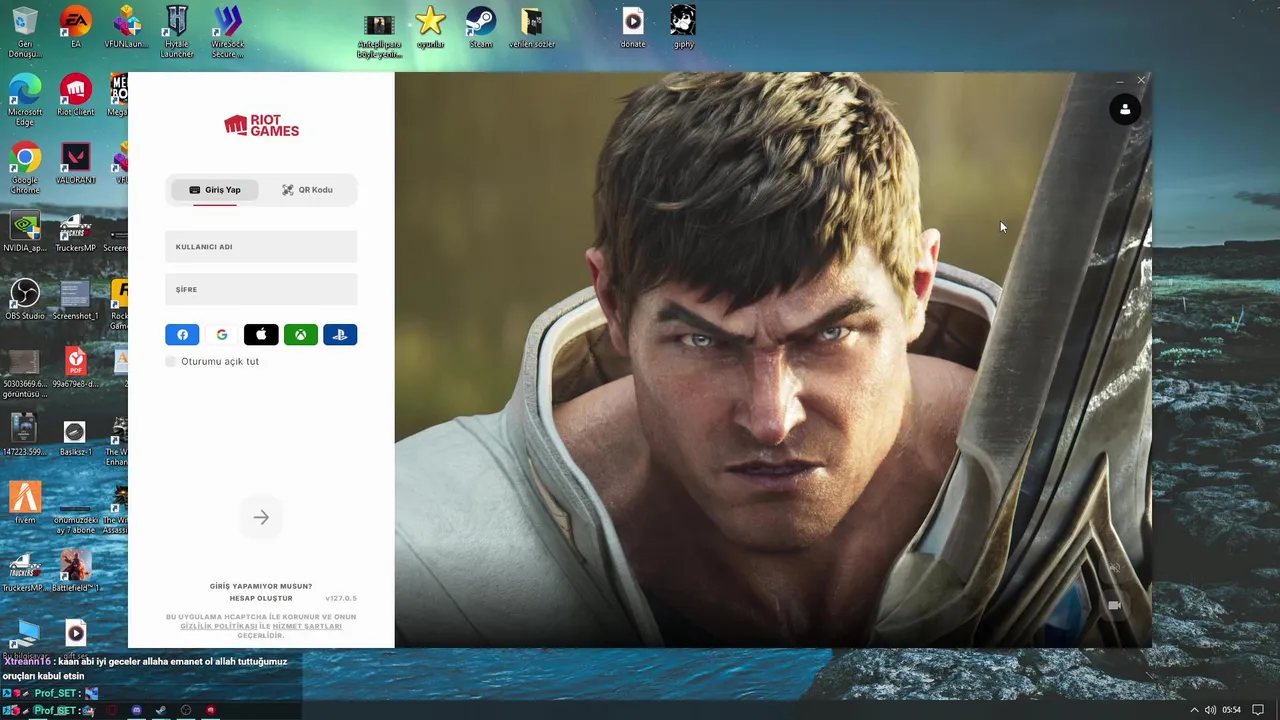Select the Google Chrome desktop icon
Image resolution: width=1280 pixels, height=720 pixels.
click(25, 168)
